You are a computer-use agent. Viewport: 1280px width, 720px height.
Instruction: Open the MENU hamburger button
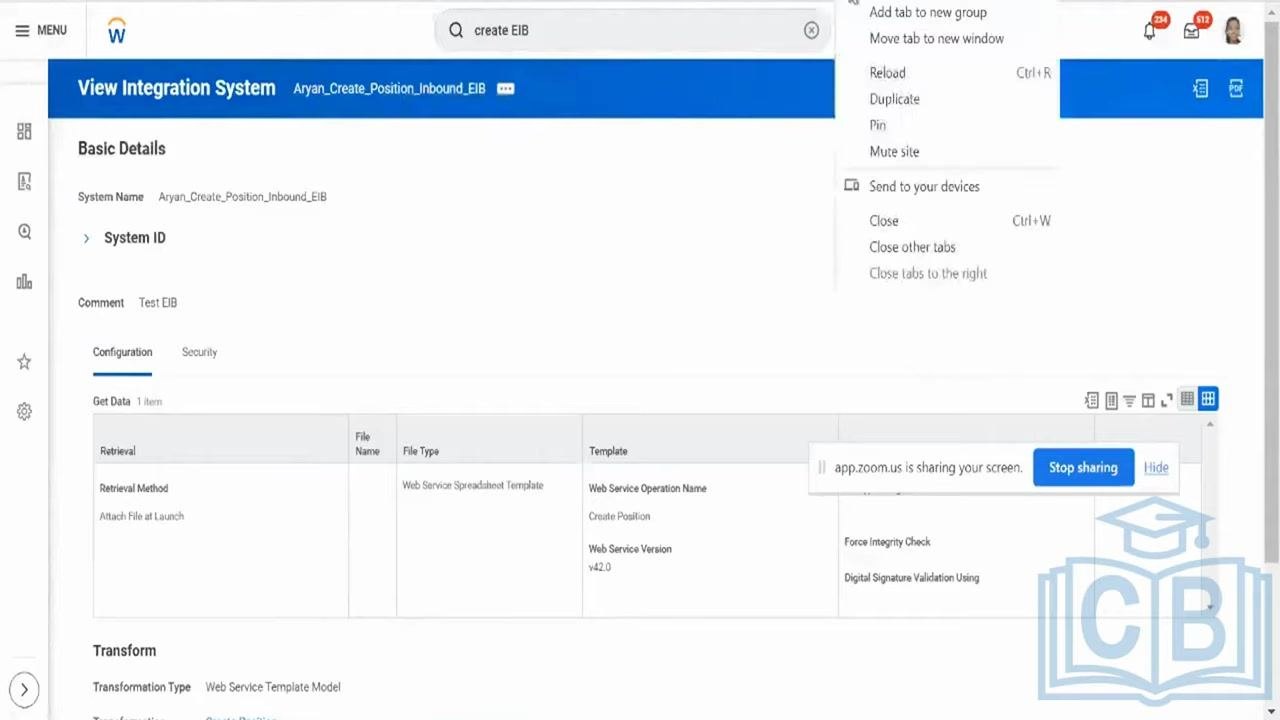pos(41,30)
